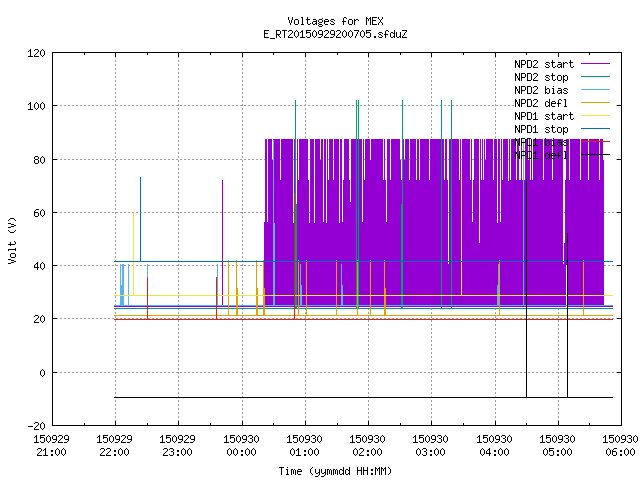The height and width of the screenshot is (480, 640).
Task: Select the E_RT20150929200705.sfduZ file name subtitle
Action: pyautogui.click(x=335, y=34)
